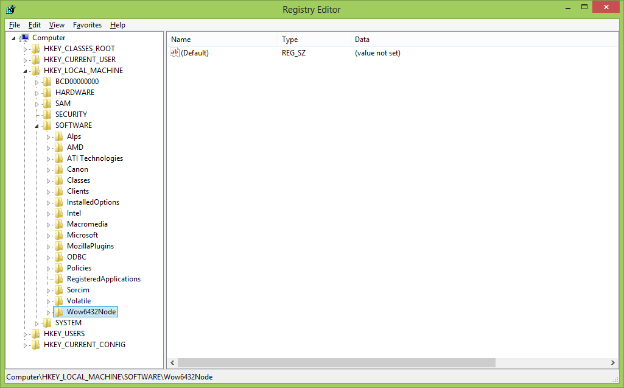Expand the HKEY_CURRENT_USER key
This screenshot has height=388, width=624.
pos(25,60)
